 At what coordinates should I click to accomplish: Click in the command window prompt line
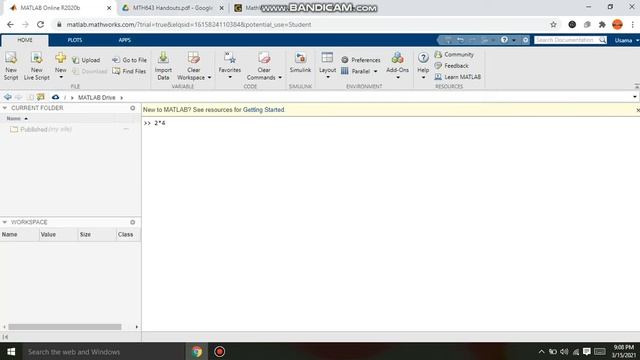coord(391,123)
